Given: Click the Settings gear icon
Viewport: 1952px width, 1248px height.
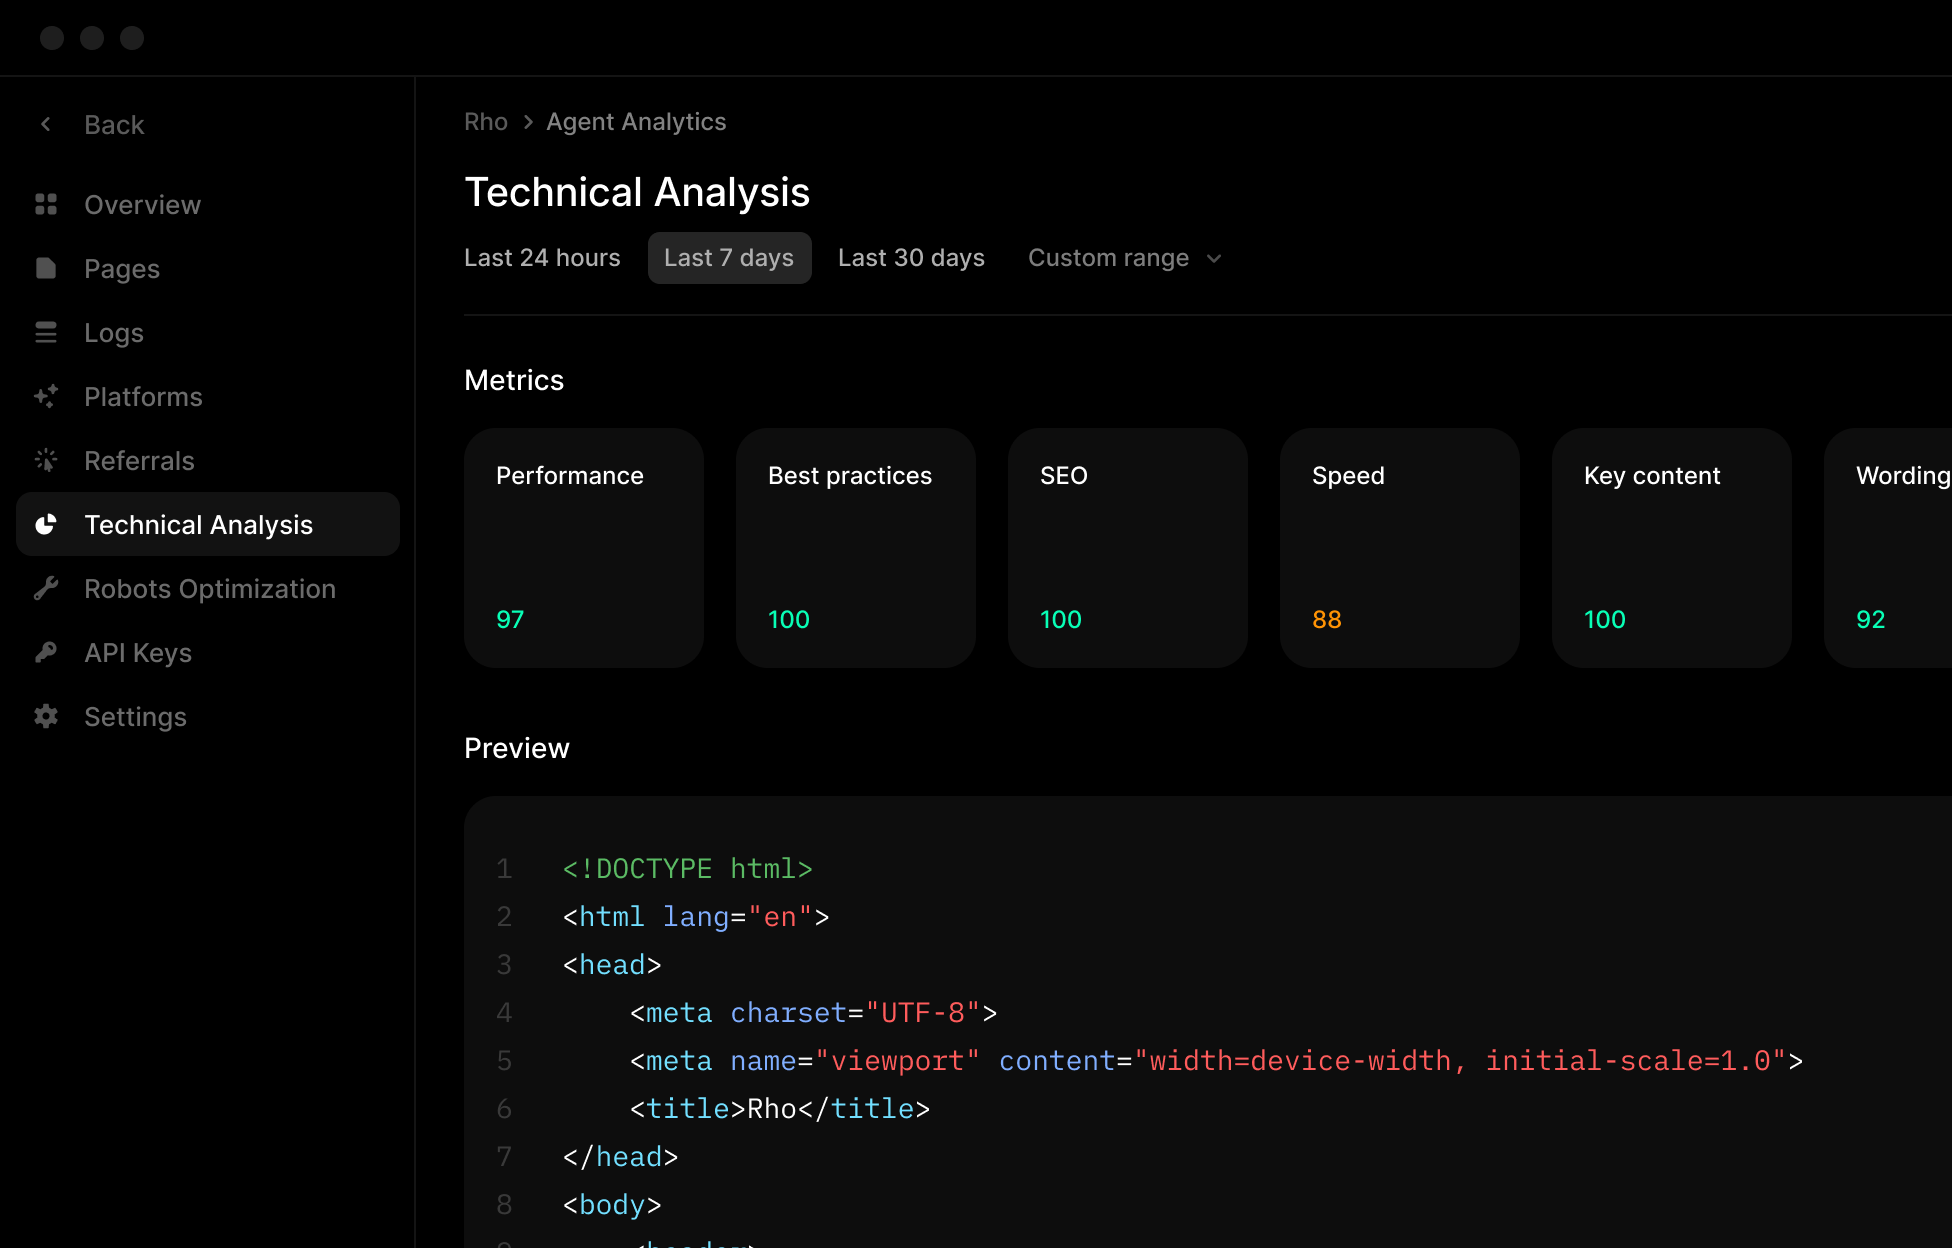Looking at the screenshot, I should pos(46,716).
